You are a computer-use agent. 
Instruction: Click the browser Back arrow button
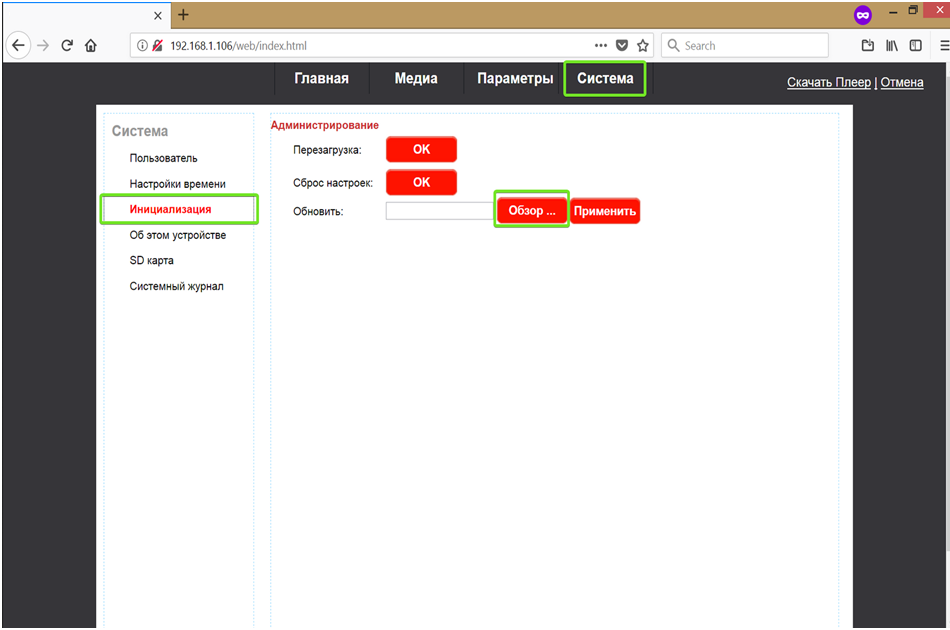coord(18,45)
